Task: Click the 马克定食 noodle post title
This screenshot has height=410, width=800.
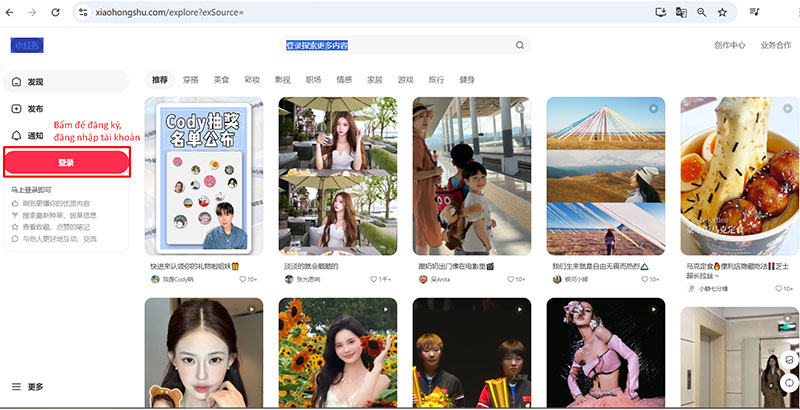Action: click(x=740, y=271)
